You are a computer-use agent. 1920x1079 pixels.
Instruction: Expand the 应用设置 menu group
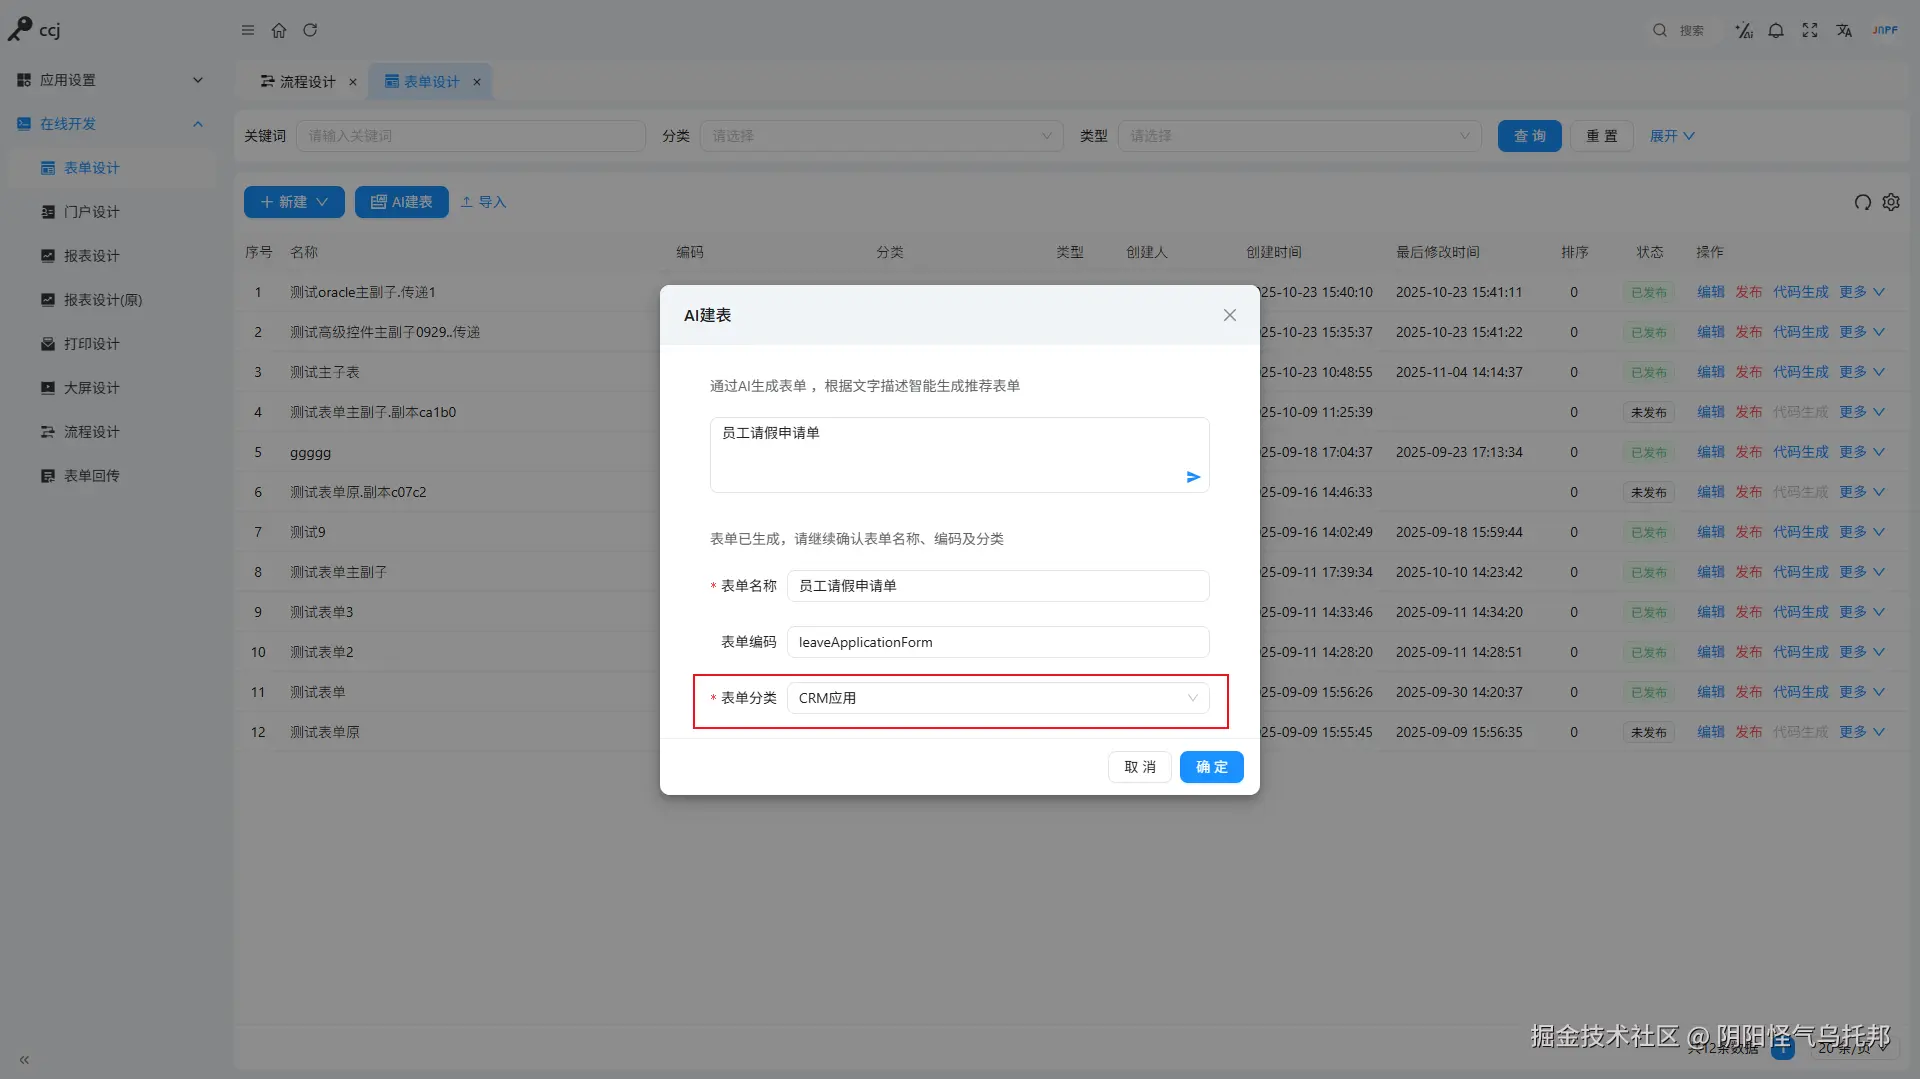tap(108, 80)
